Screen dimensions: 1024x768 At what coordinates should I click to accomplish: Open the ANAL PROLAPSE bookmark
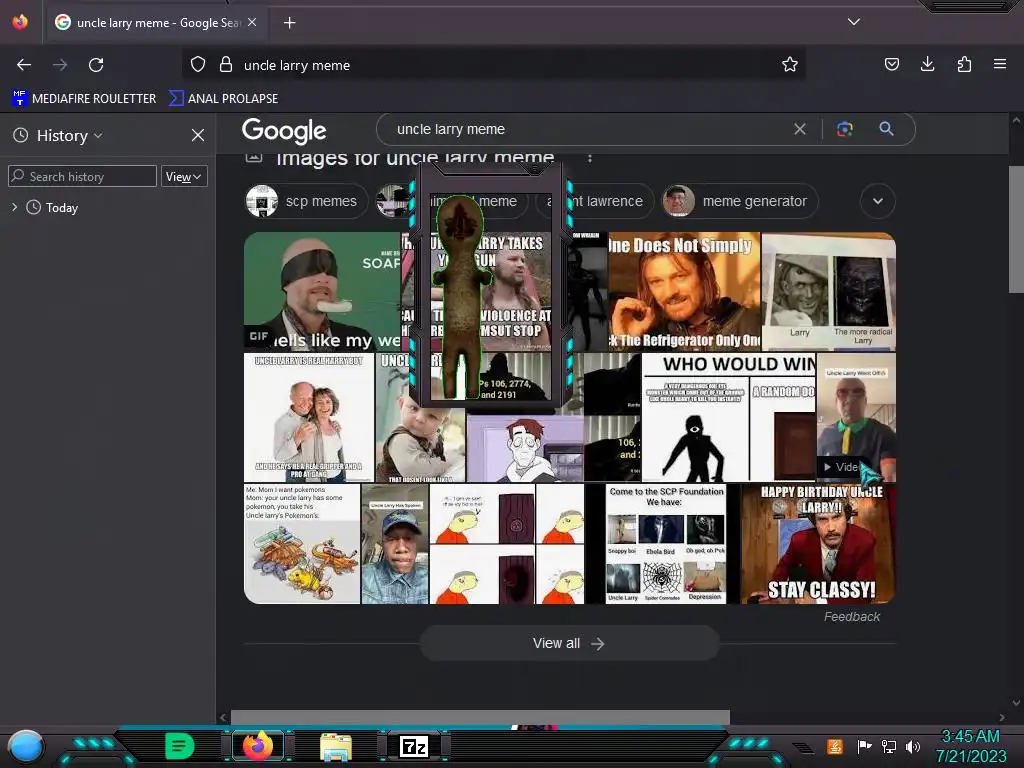click(x=223, y=99)
